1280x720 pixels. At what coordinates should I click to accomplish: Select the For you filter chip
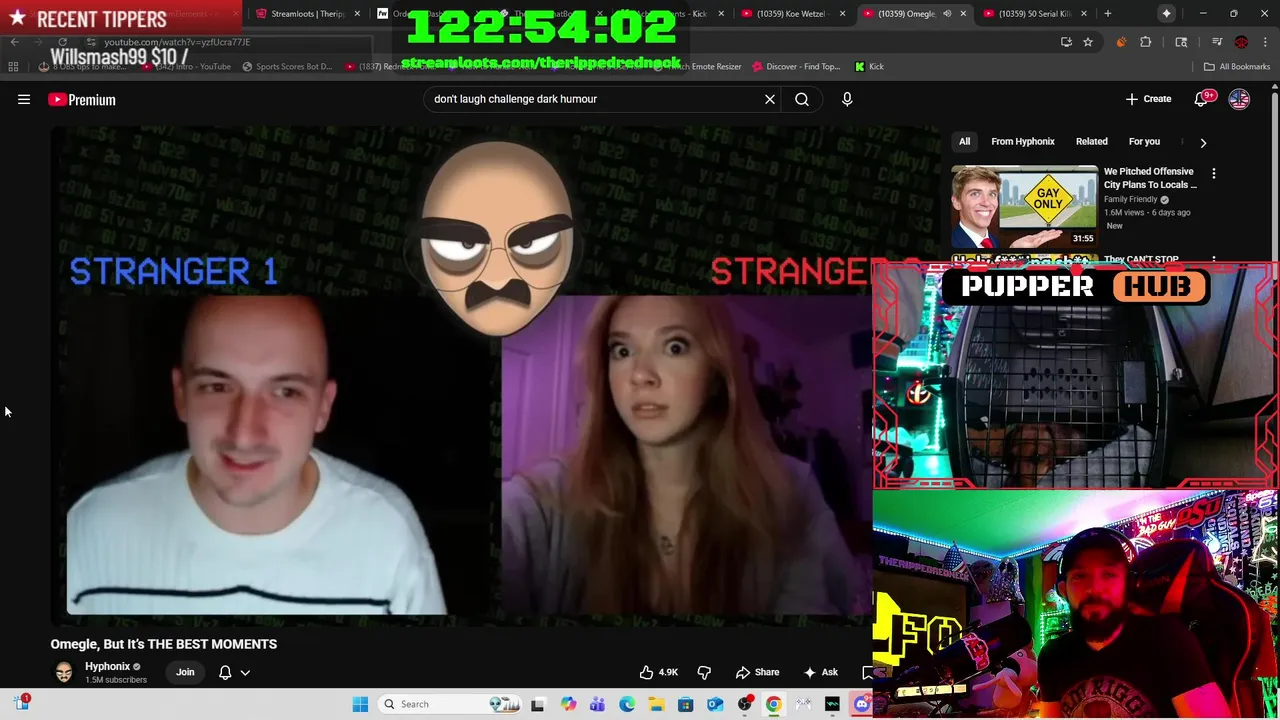pos(1144,141)
